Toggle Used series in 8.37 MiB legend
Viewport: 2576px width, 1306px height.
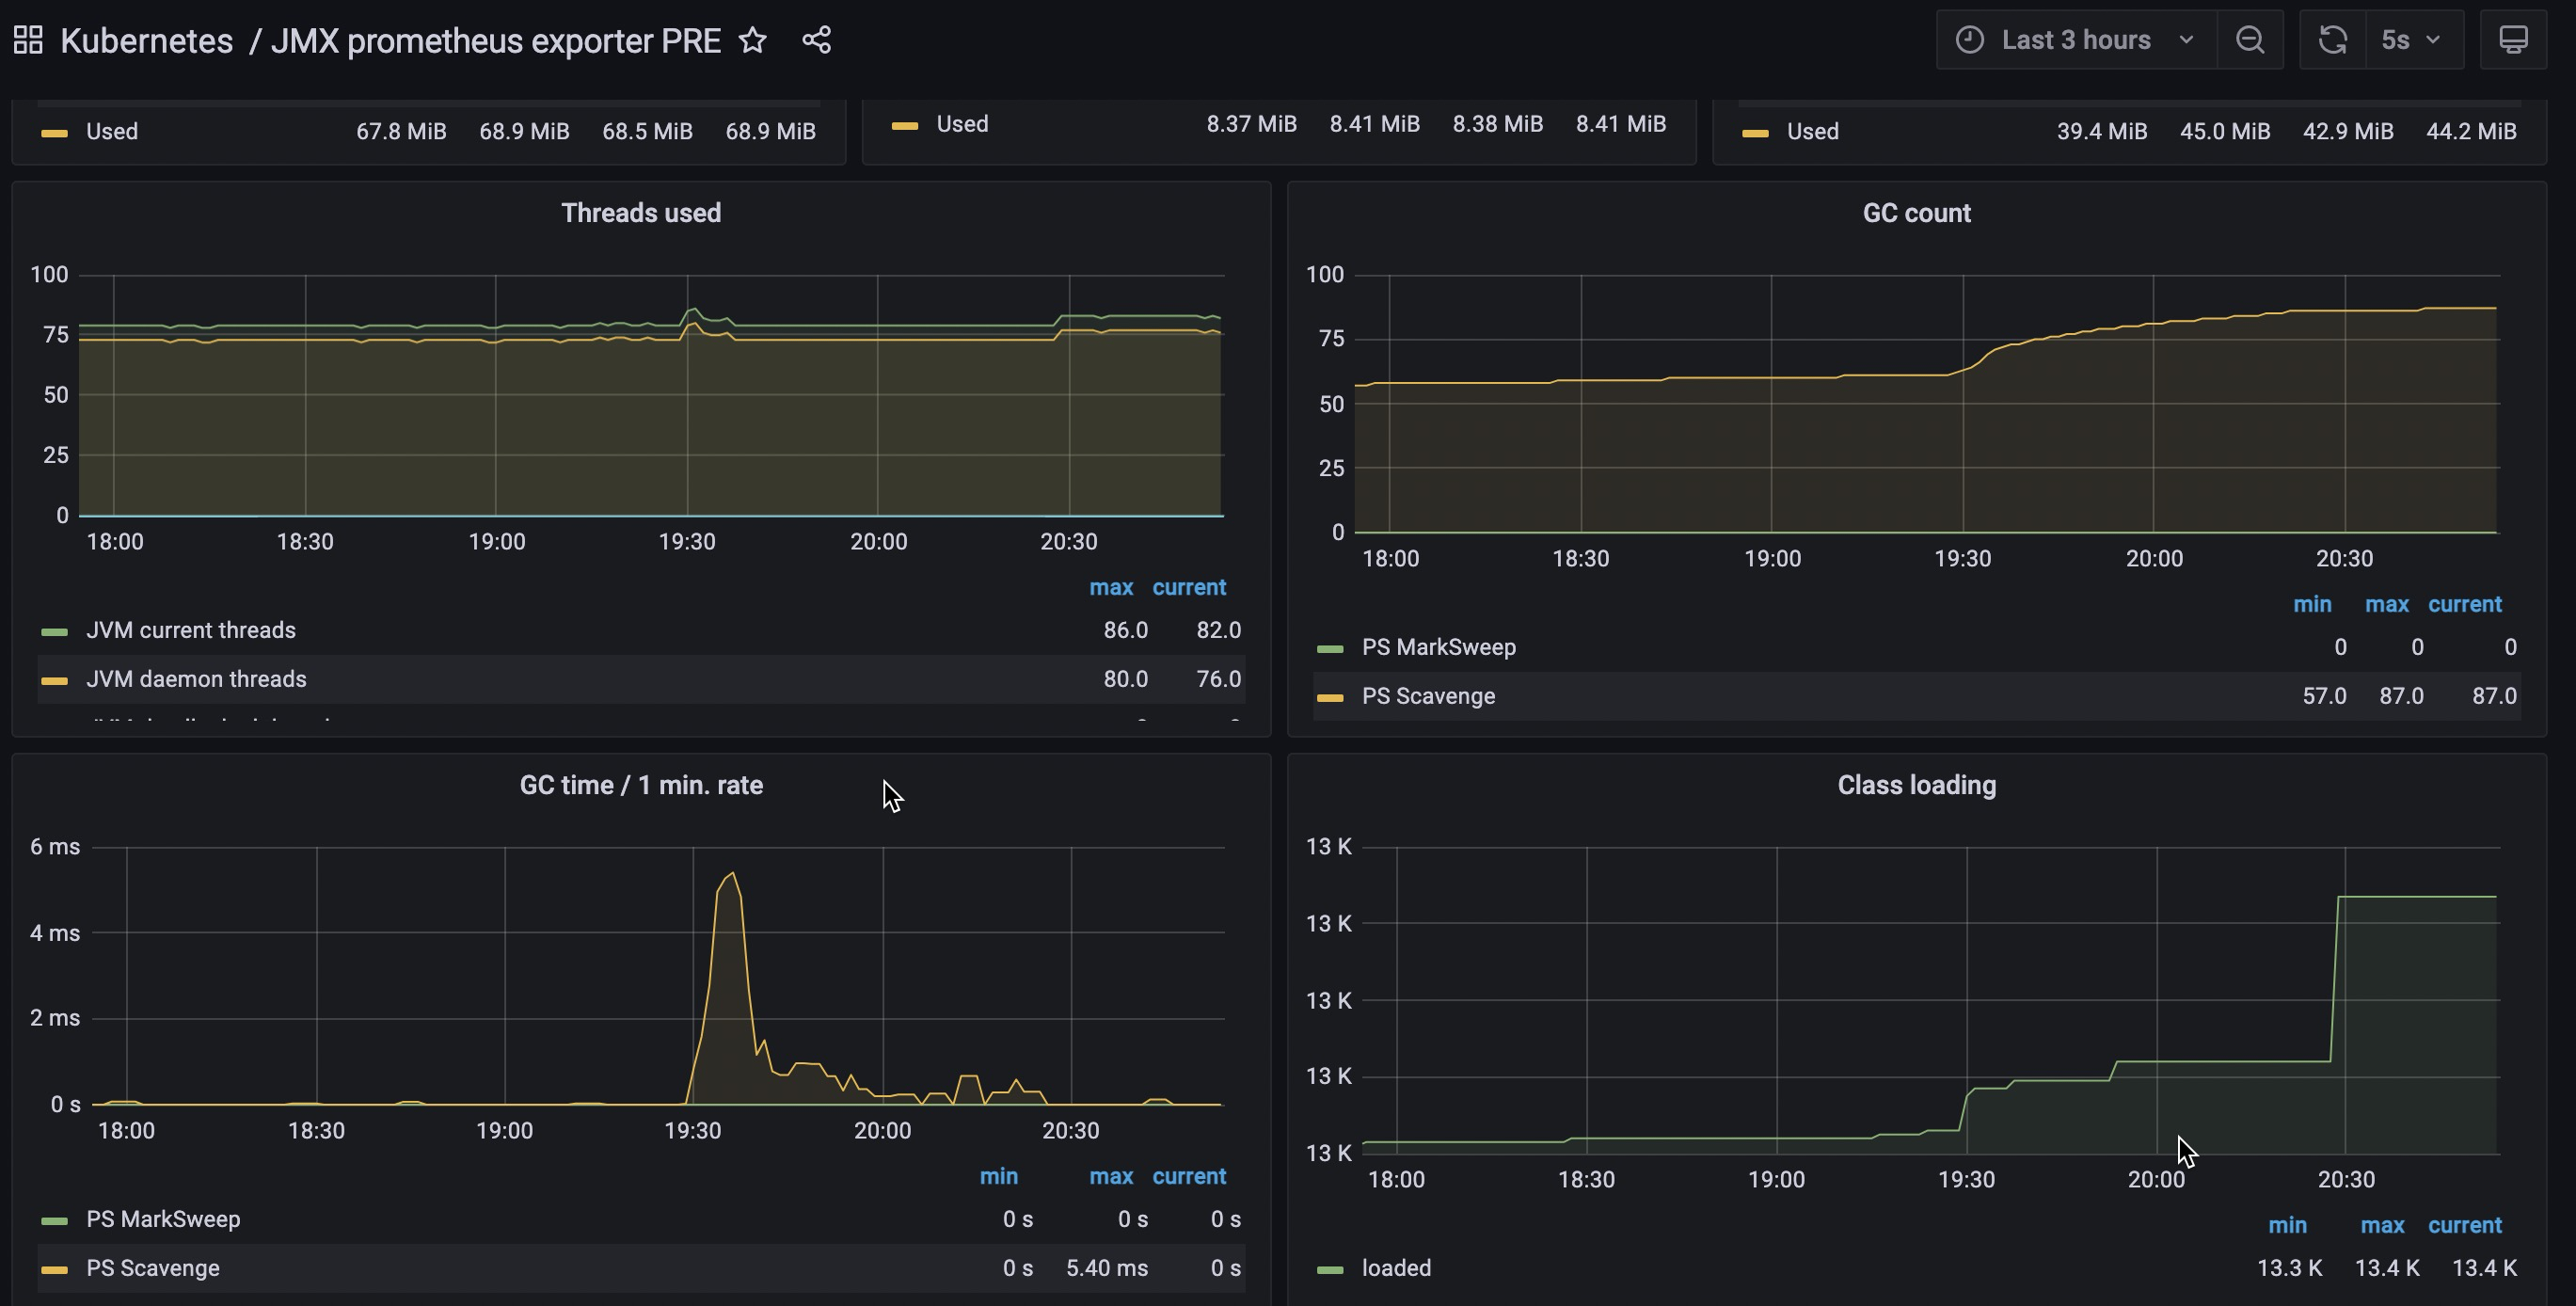pyautogui.click(x=962, y=124)
